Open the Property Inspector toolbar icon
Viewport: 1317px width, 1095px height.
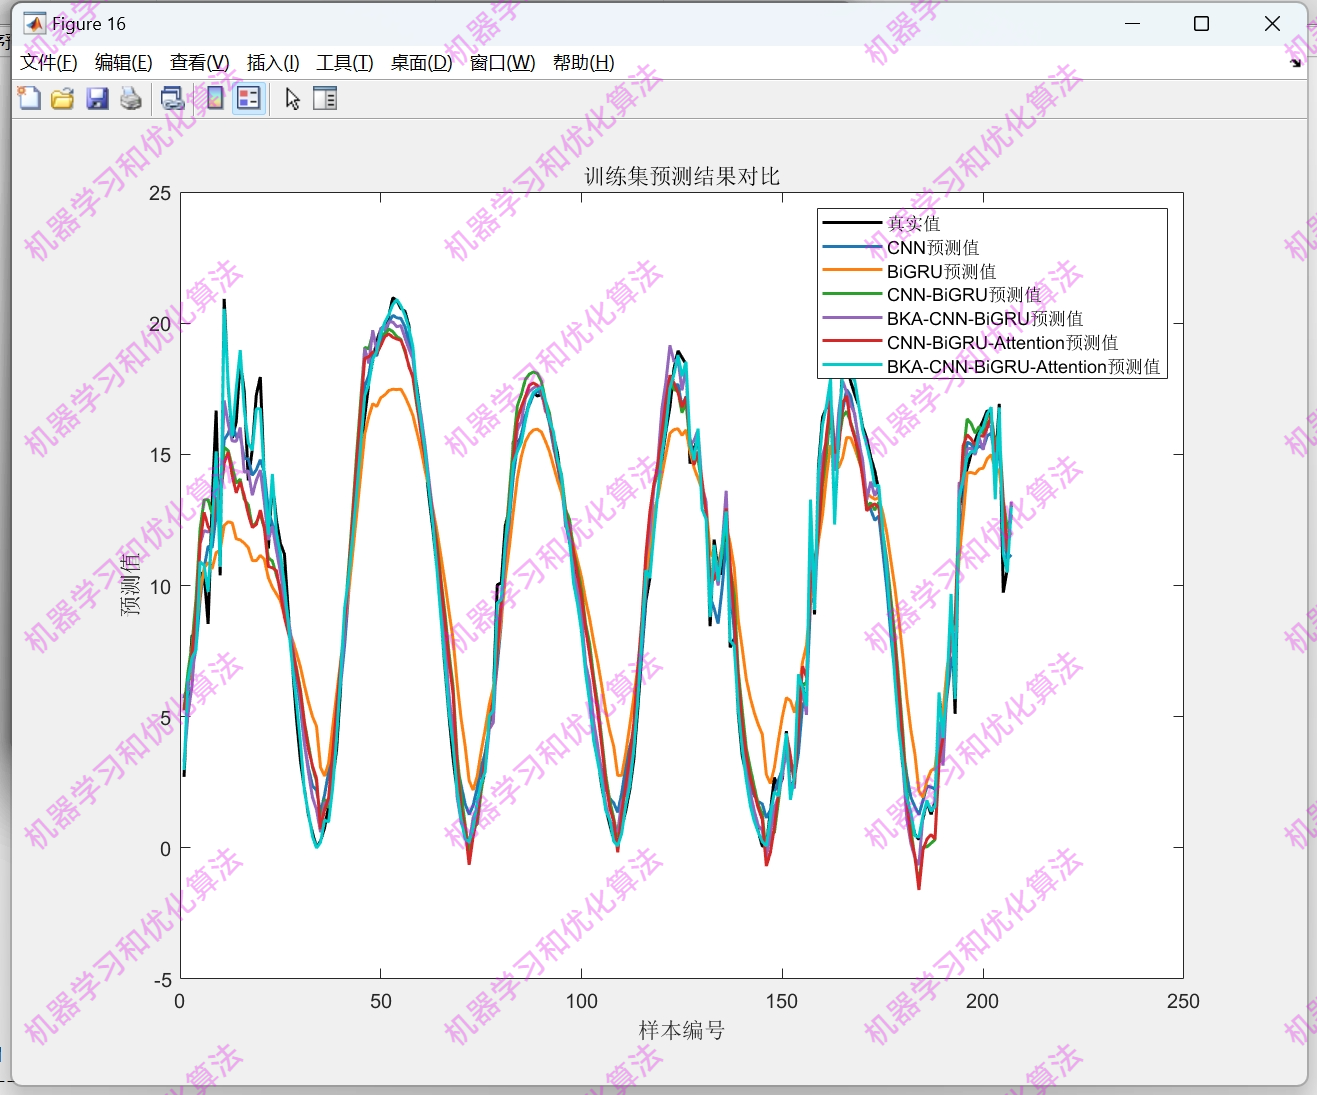(x=325, y=98)
